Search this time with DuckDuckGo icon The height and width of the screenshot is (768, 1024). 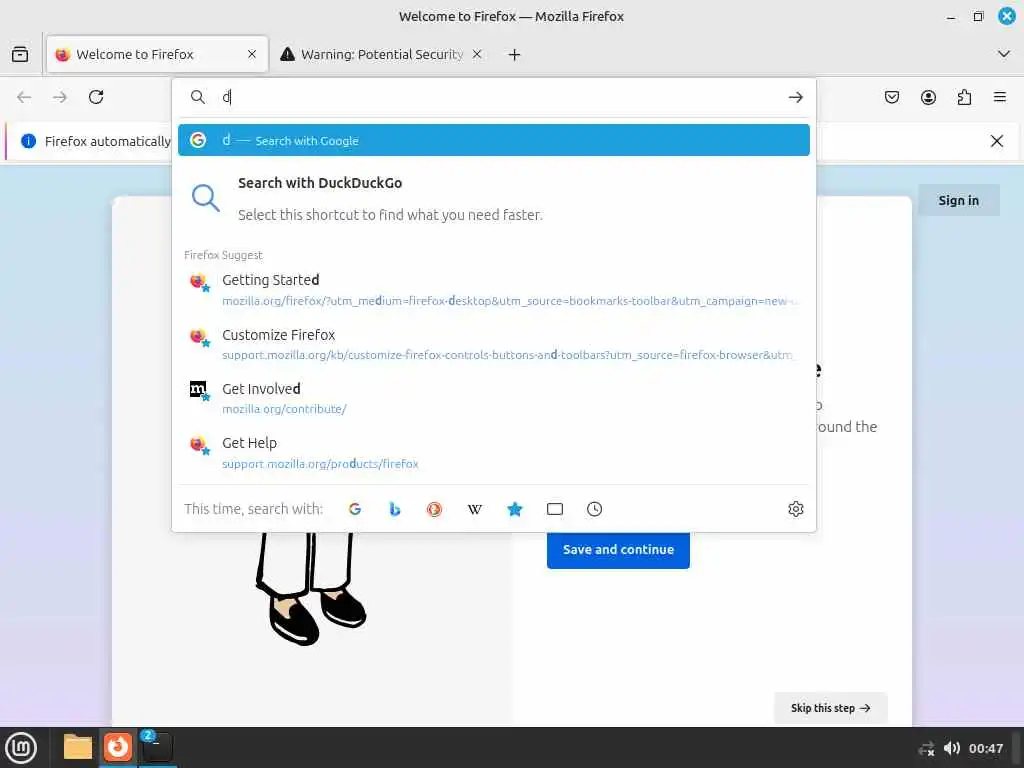434,509
